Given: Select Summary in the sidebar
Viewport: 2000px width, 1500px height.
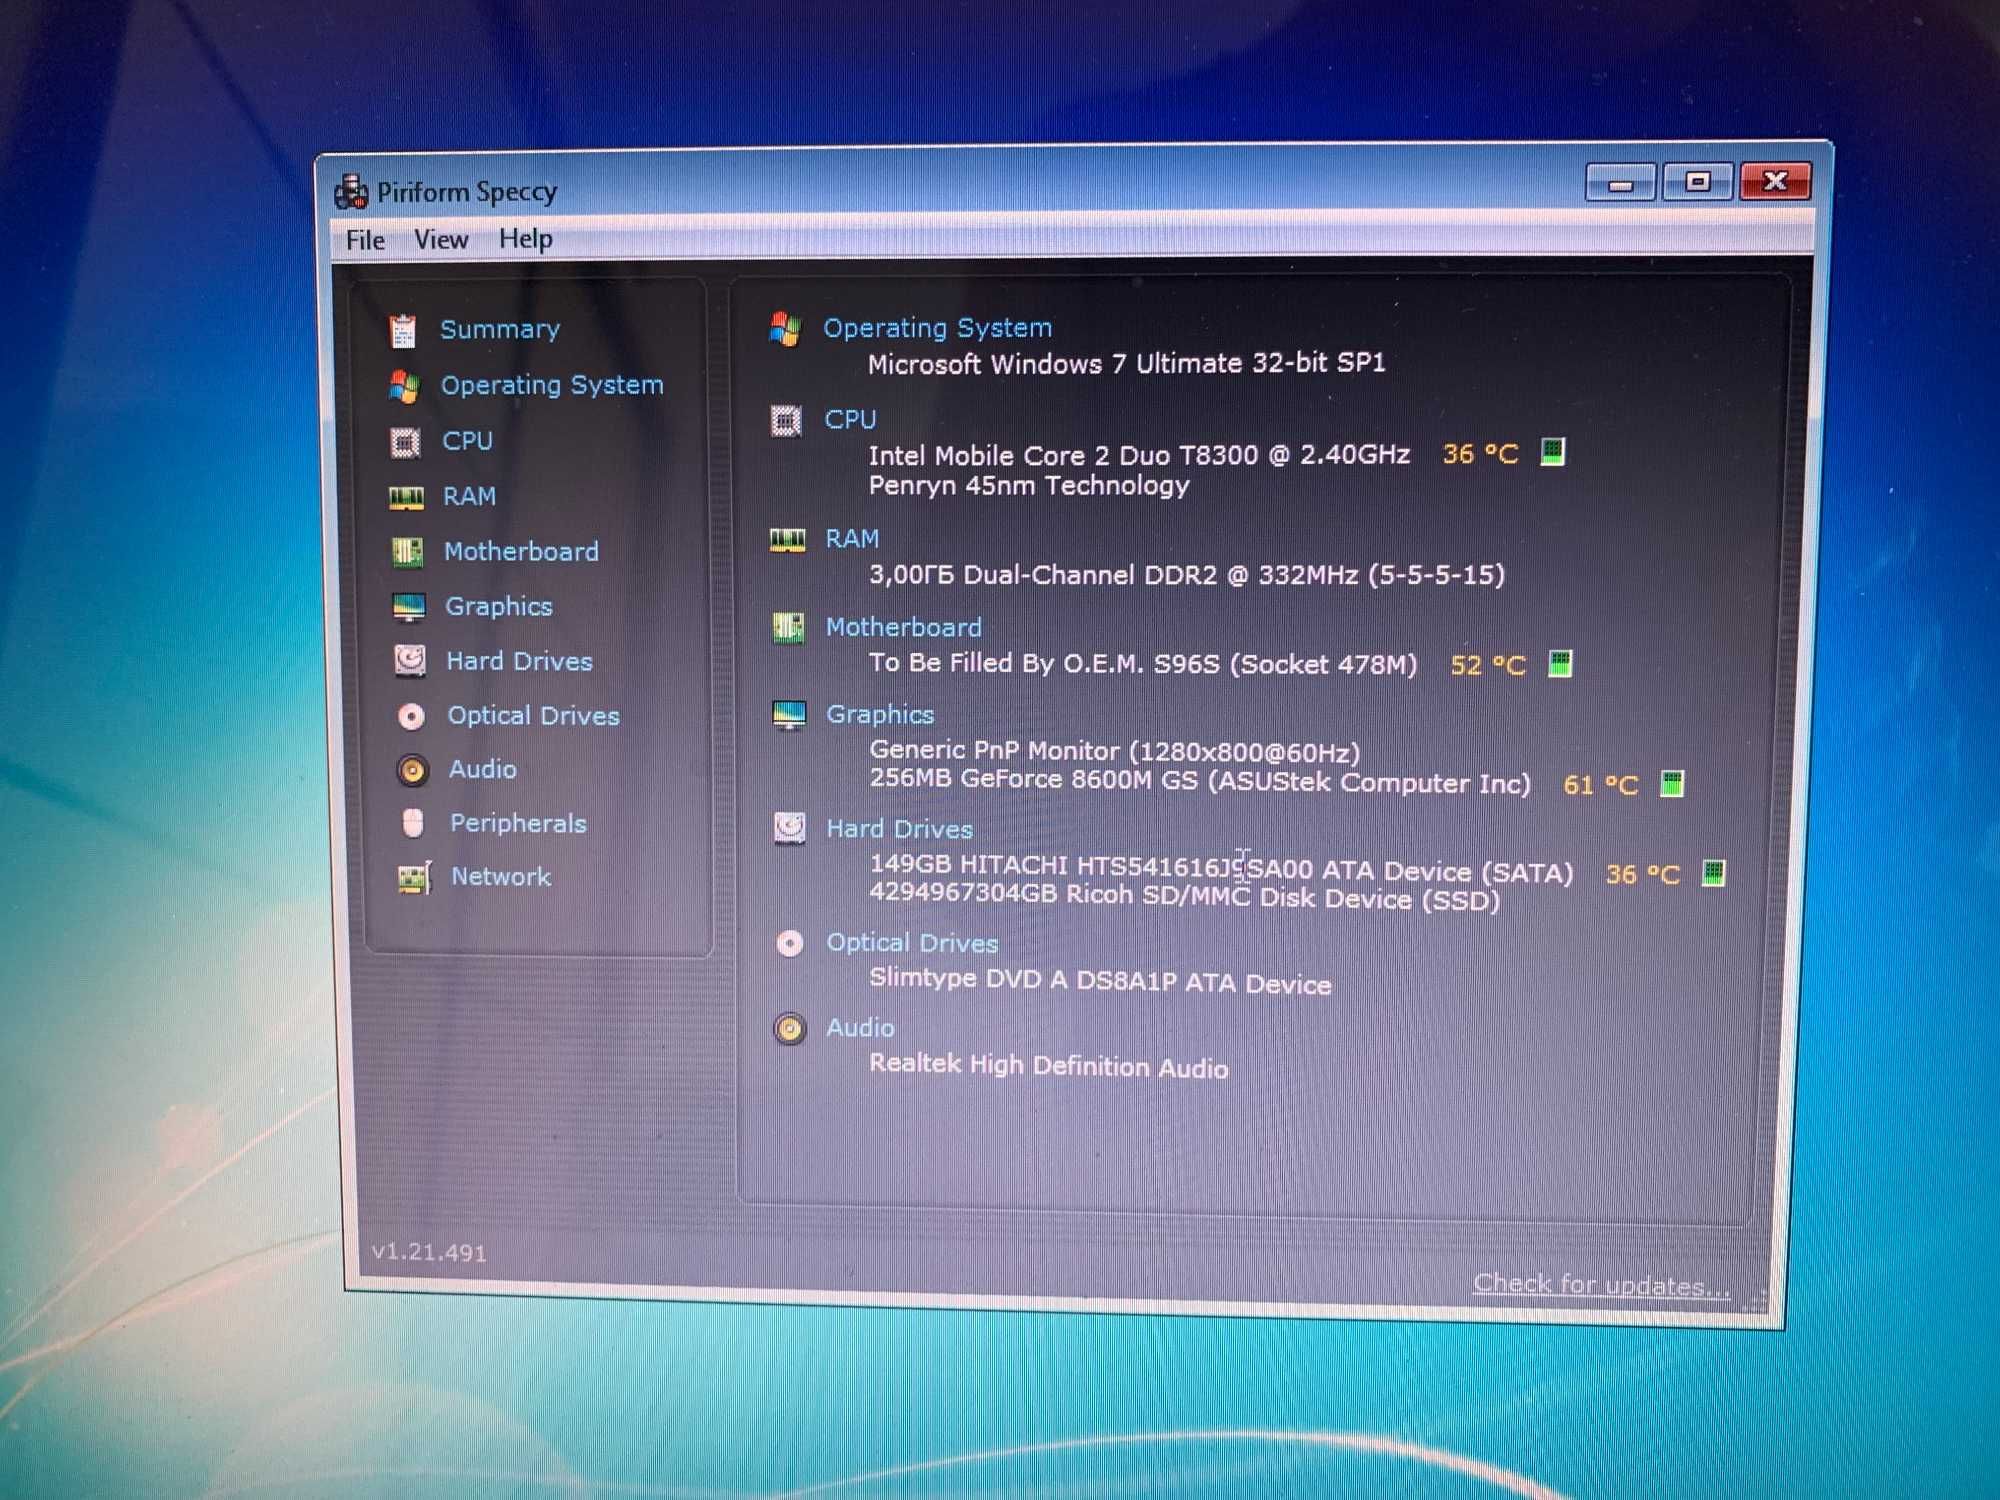Looking at the screenshot, I should coord(500,329).
